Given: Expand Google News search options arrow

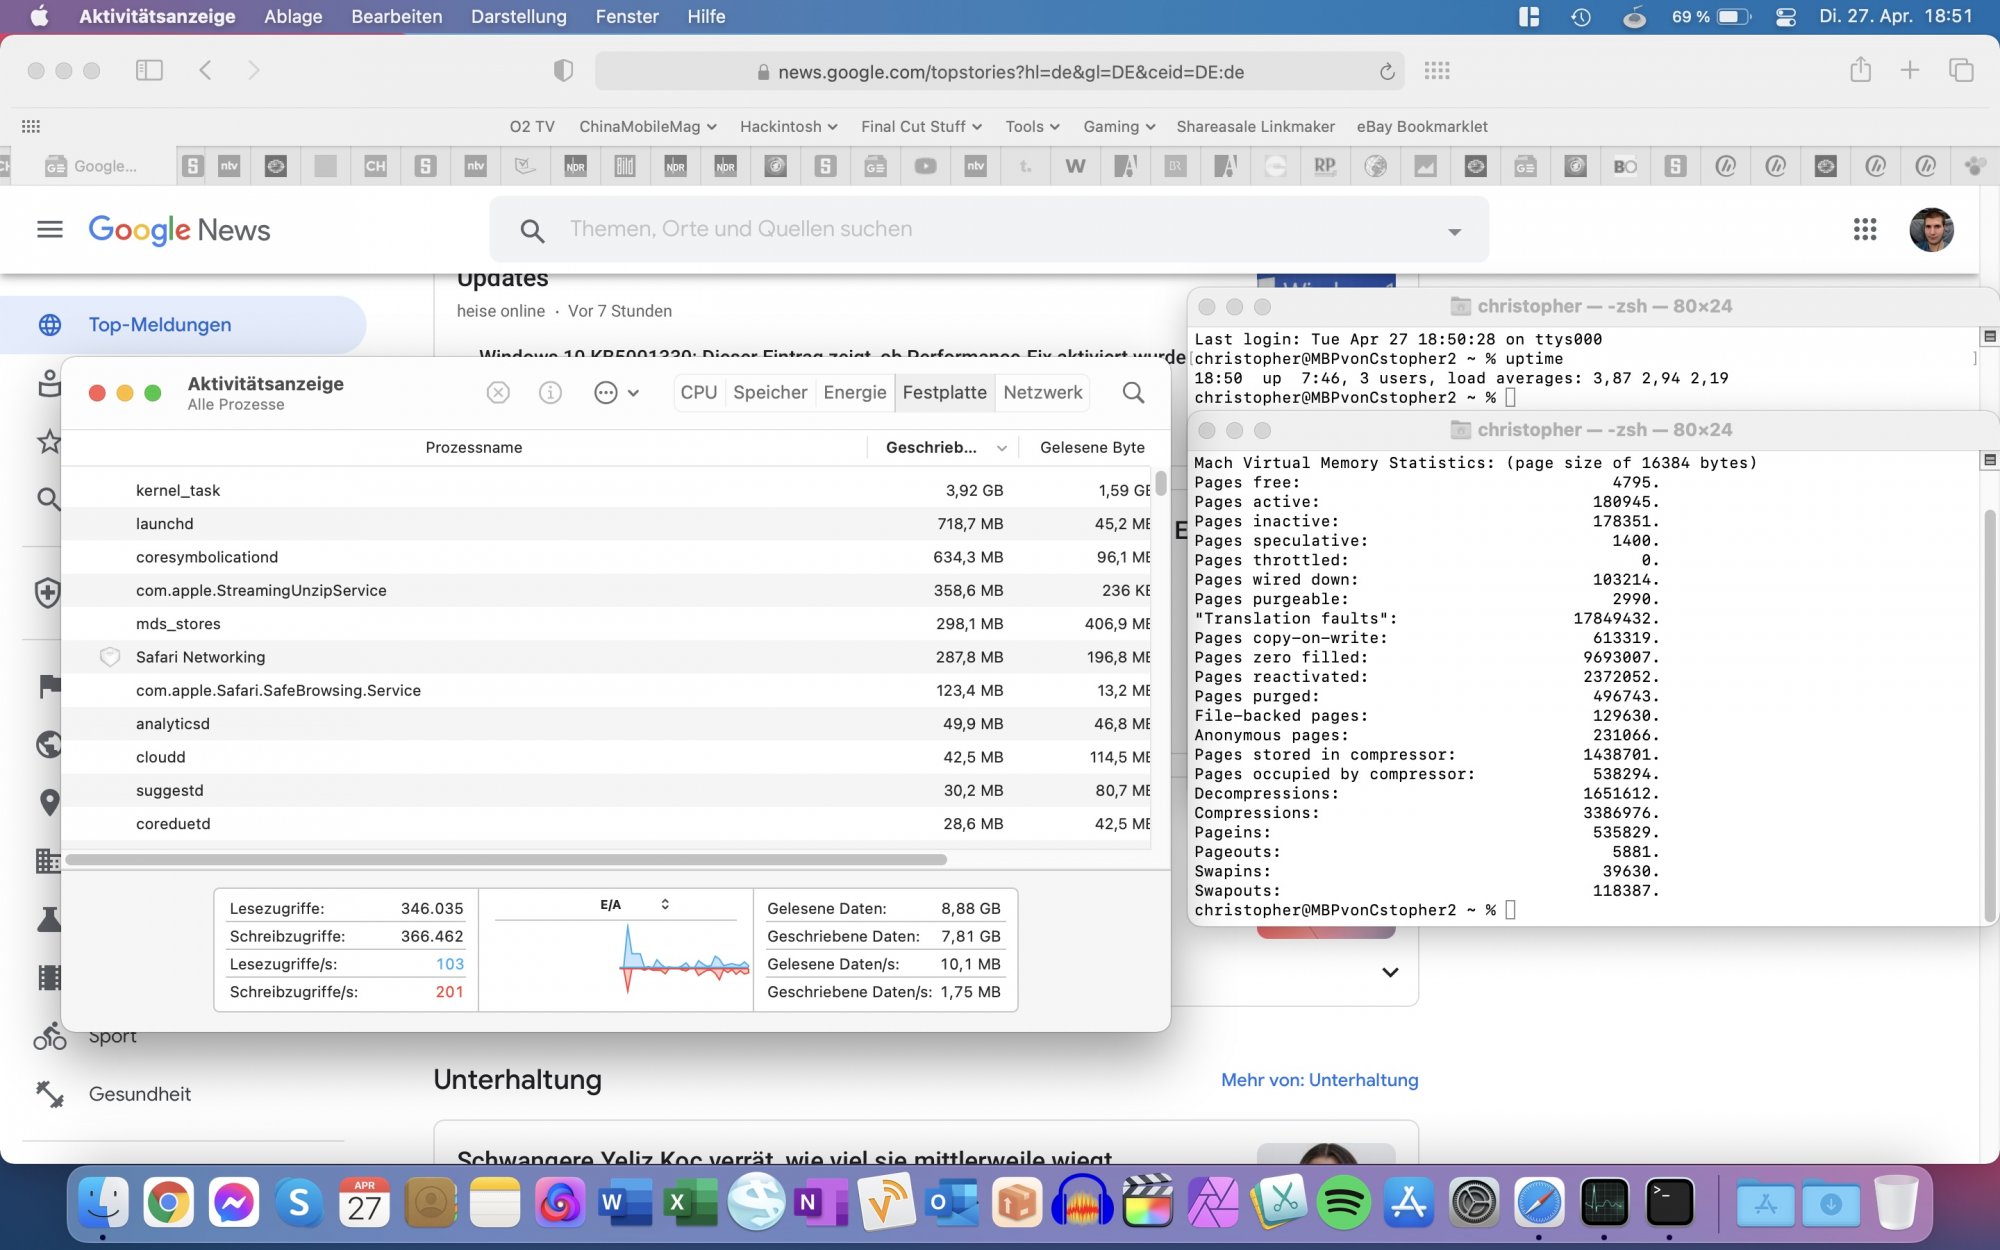Looking at the screenshot, I should pyautogui.click(x=1454, y=231).
